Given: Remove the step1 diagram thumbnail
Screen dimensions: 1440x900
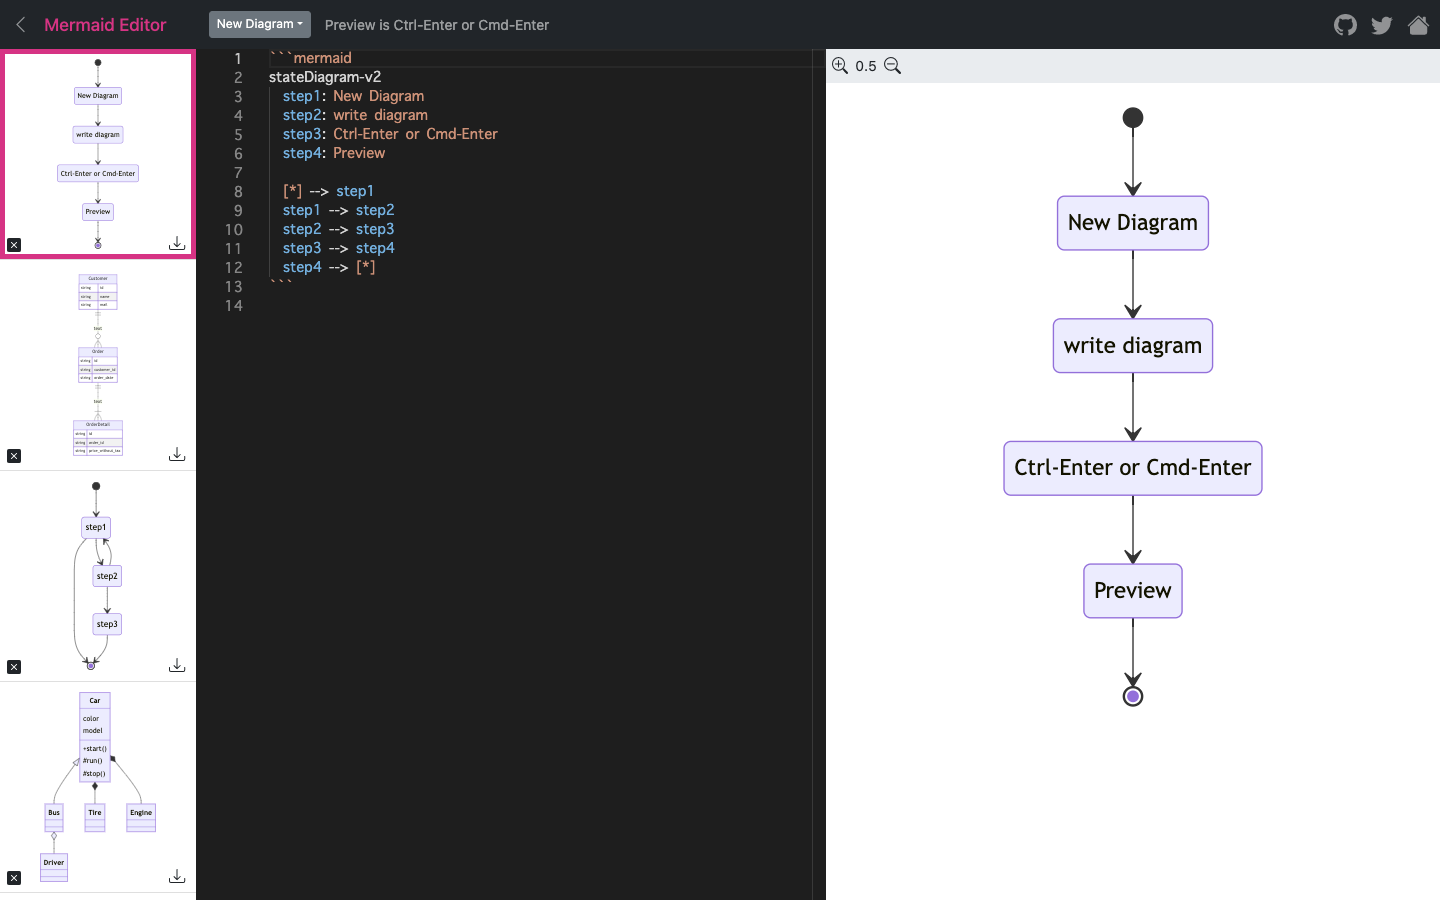Looking at the screenshot, I should tap(14, 666).
